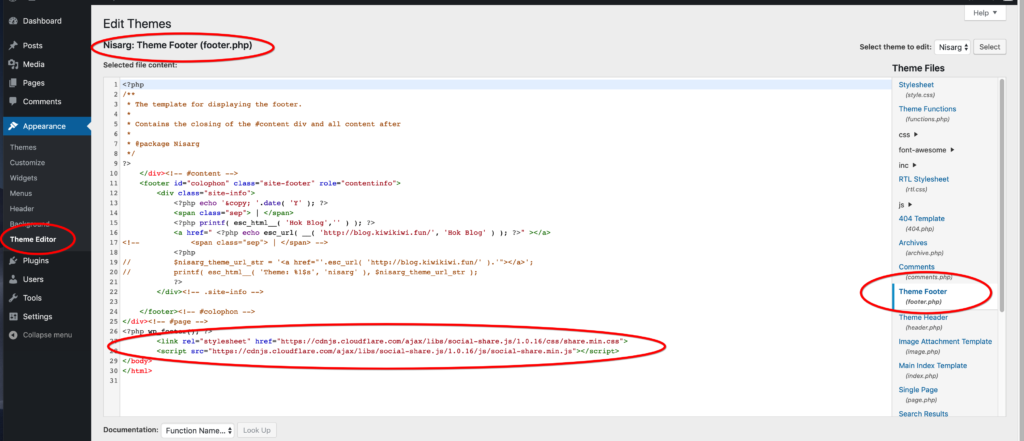Select Theme Footer footer.php file

click(923, 291)
